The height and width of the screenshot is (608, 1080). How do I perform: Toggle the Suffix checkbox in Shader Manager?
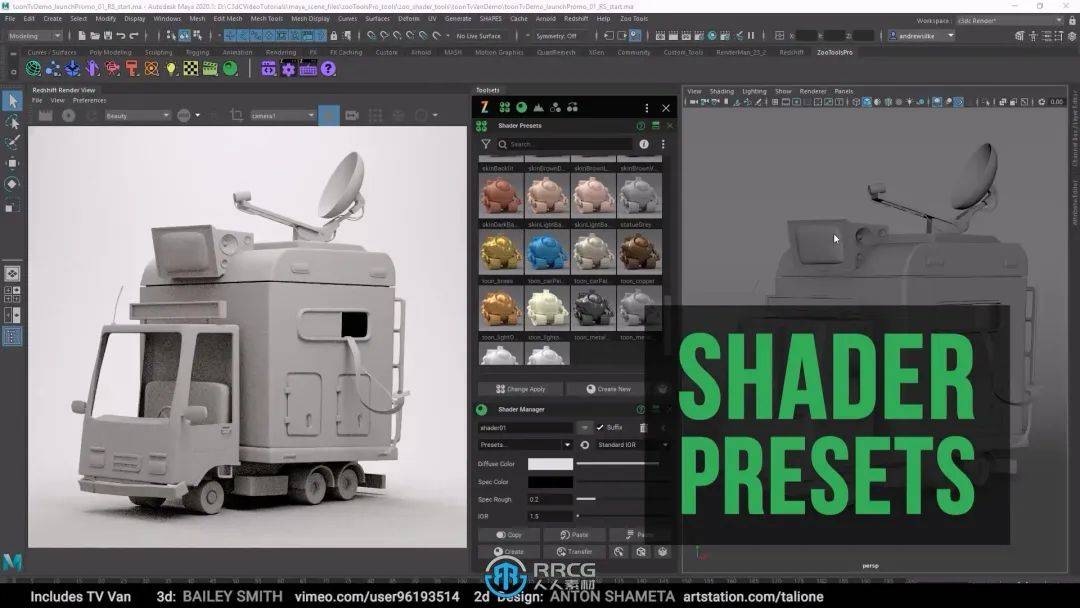[600, 427]
